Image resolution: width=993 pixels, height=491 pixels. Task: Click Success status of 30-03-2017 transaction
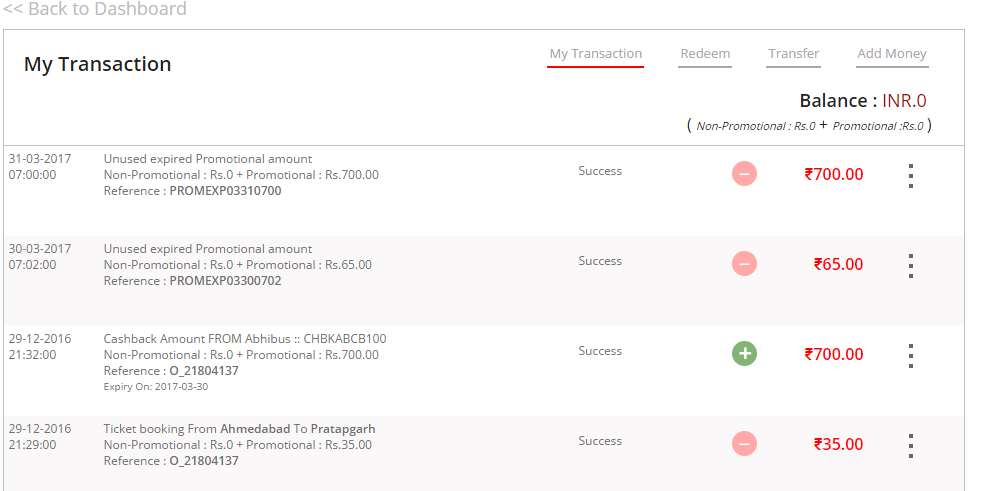pos(600,261)
